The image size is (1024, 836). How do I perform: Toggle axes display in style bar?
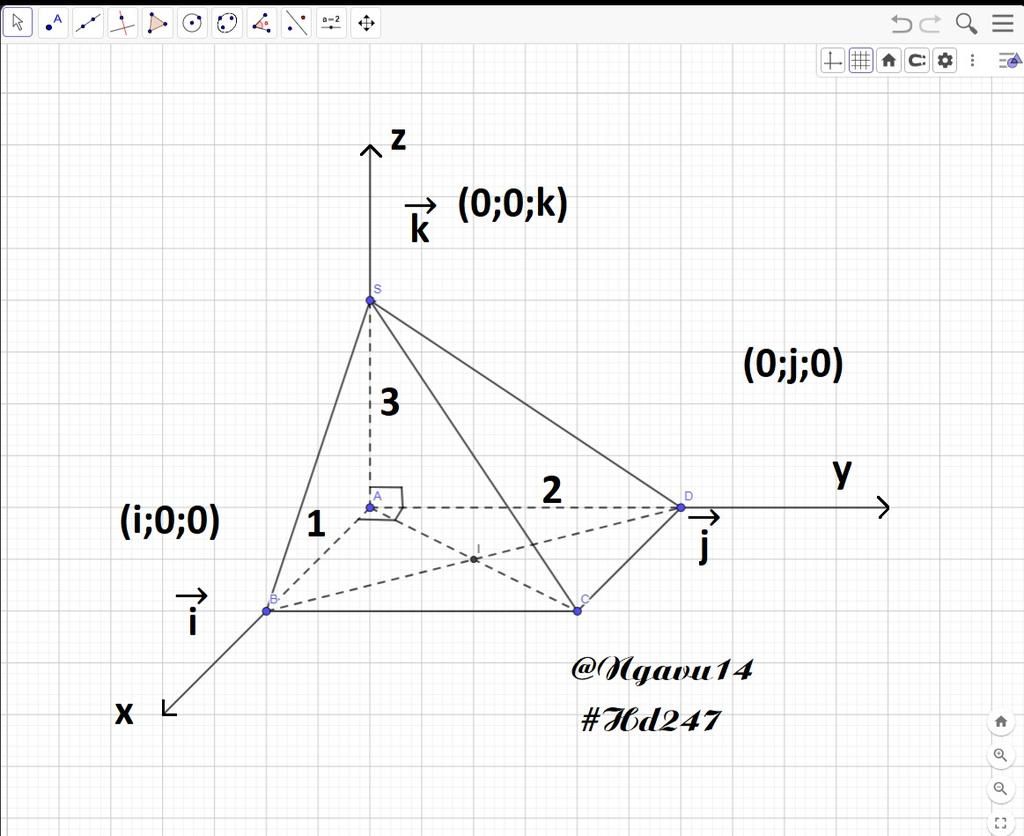point(832,61)
